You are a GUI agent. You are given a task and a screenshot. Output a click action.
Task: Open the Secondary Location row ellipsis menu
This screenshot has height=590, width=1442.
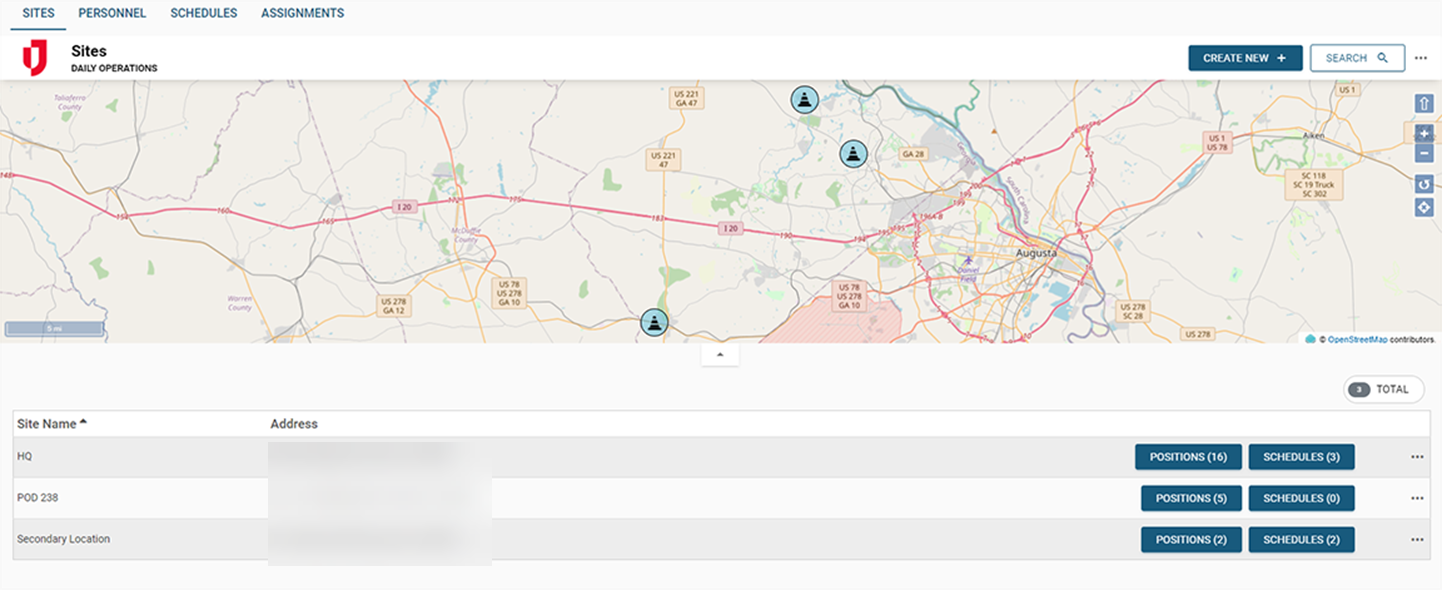point(1417,540)
